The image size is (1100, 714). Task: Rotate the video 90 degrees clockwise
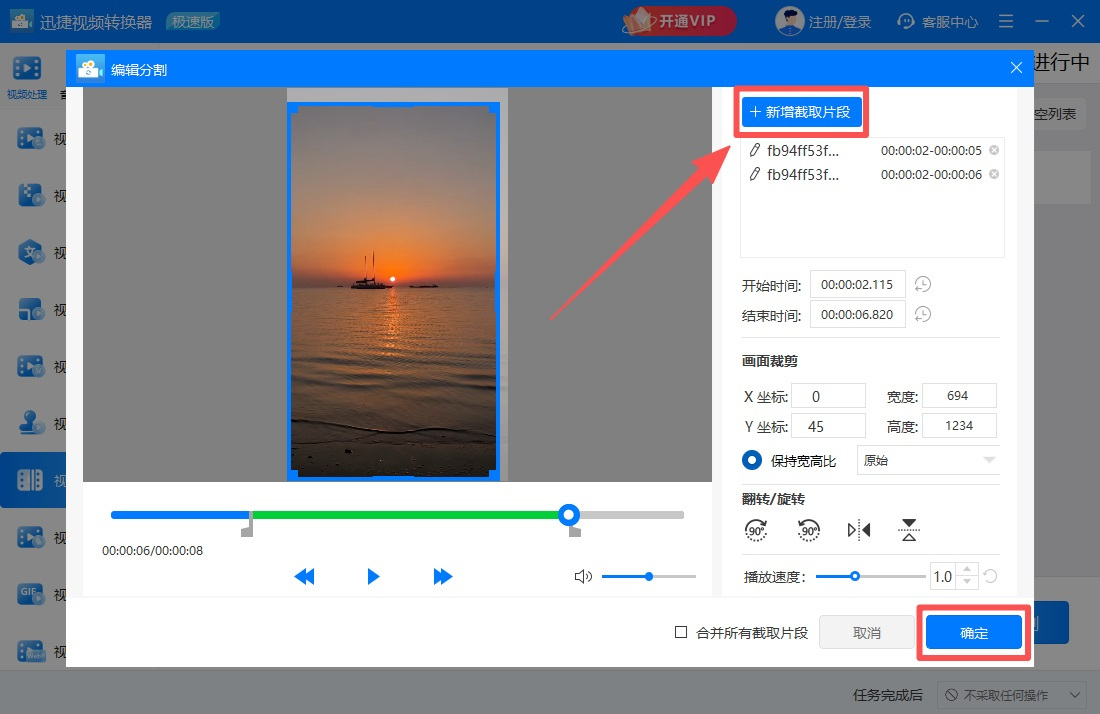pos(756,530)
